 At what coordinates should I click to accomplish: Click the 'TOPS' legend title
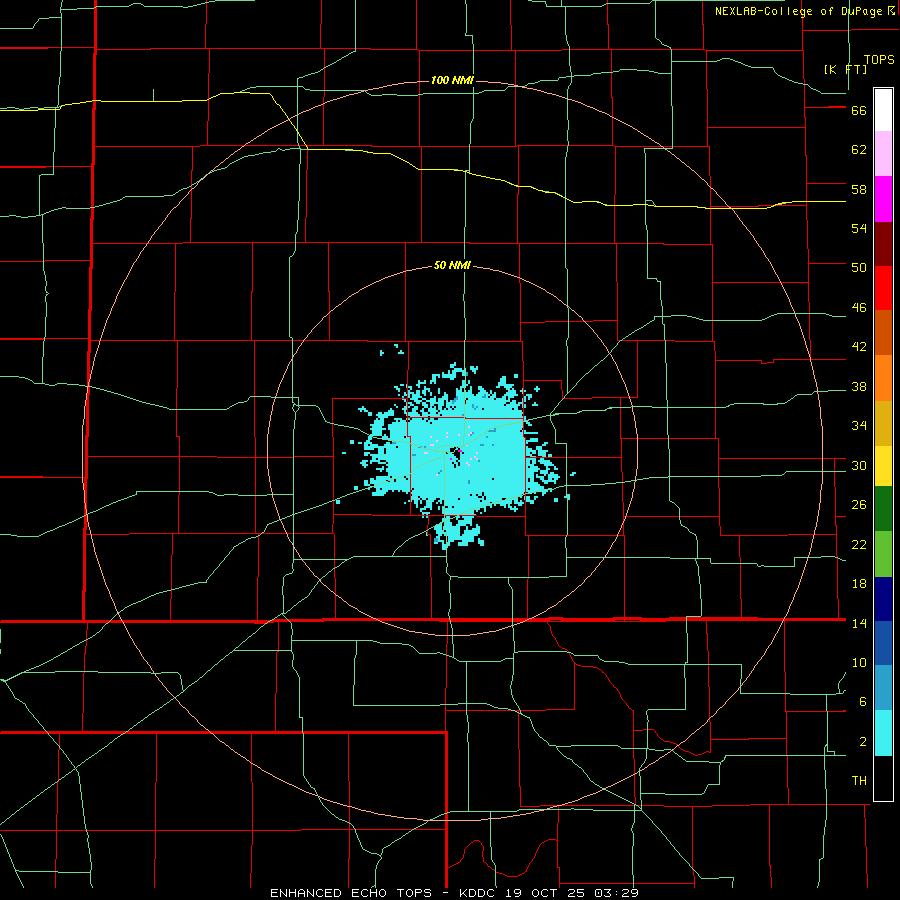879,59
